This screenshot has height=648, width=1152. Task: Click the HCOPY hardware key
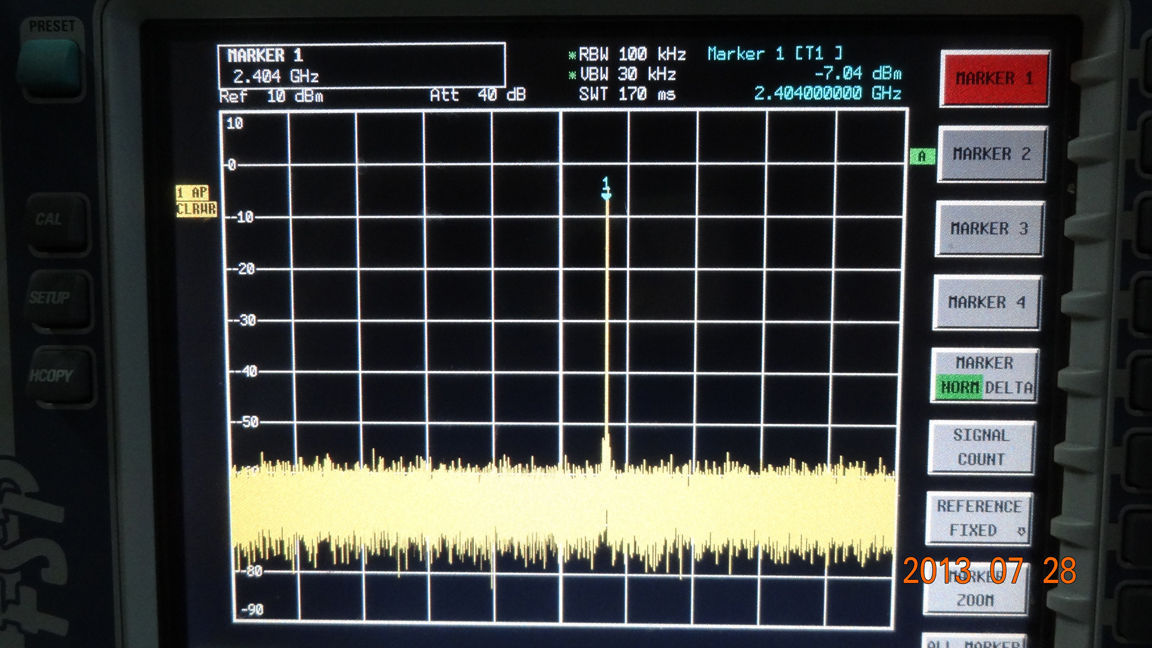pyautogui.click(x=60, y=376)
